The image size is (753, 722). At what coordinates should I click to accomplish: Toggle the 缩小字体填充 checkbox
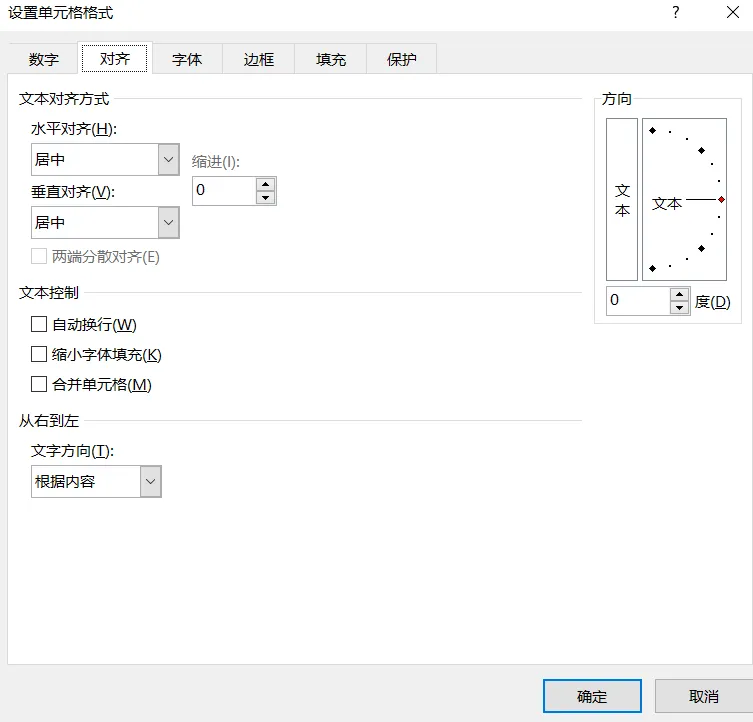pyautogui.click(x=40, y=354)
